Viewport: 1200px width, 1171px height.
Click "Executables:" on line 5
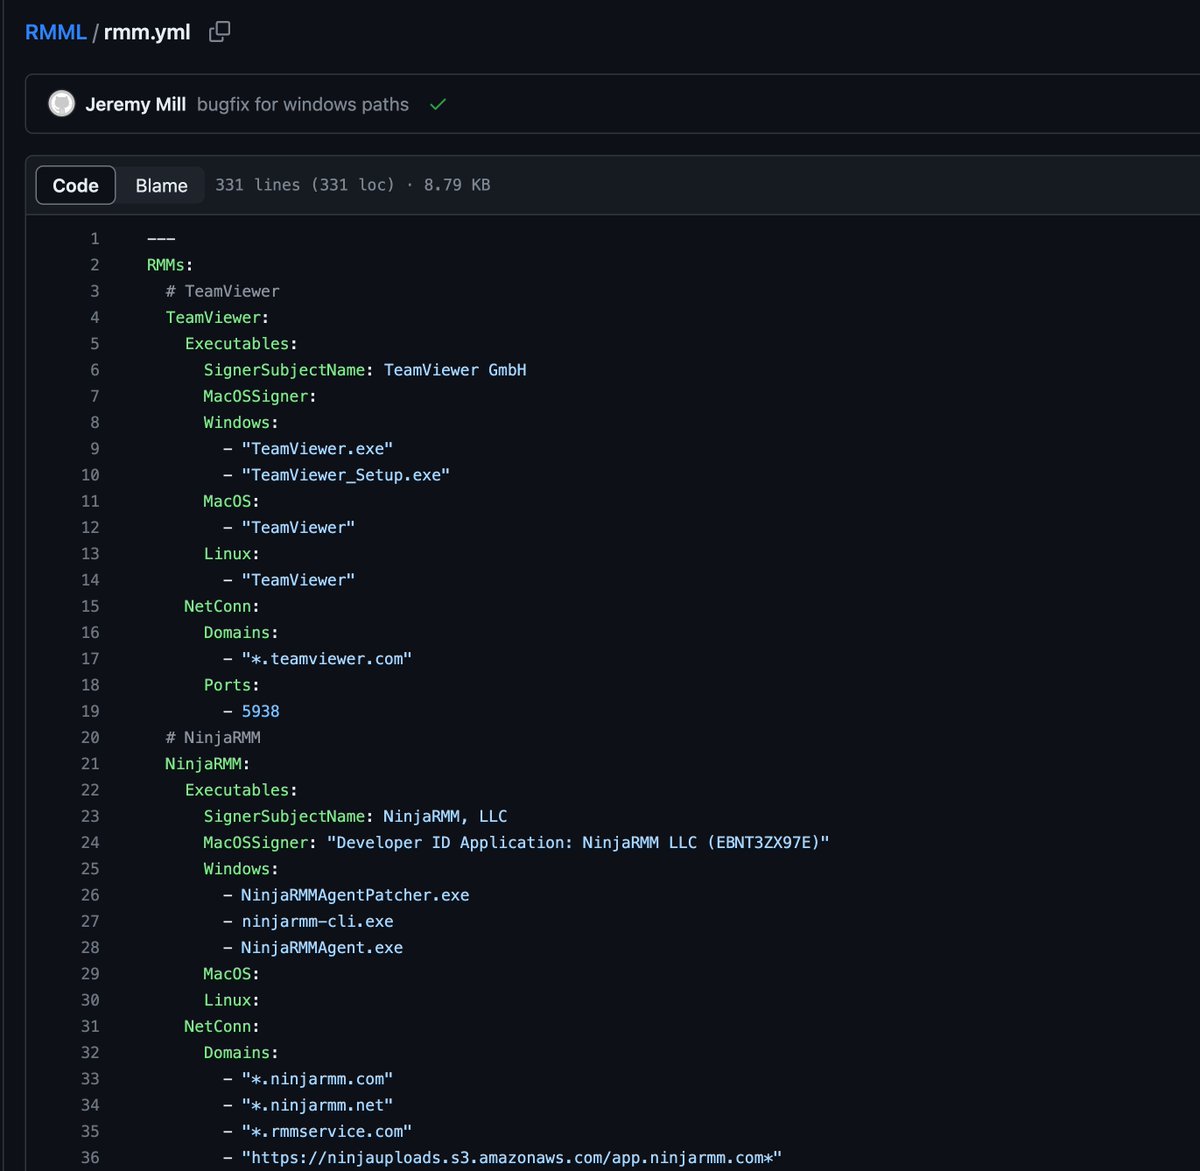[x=241, y=343]
